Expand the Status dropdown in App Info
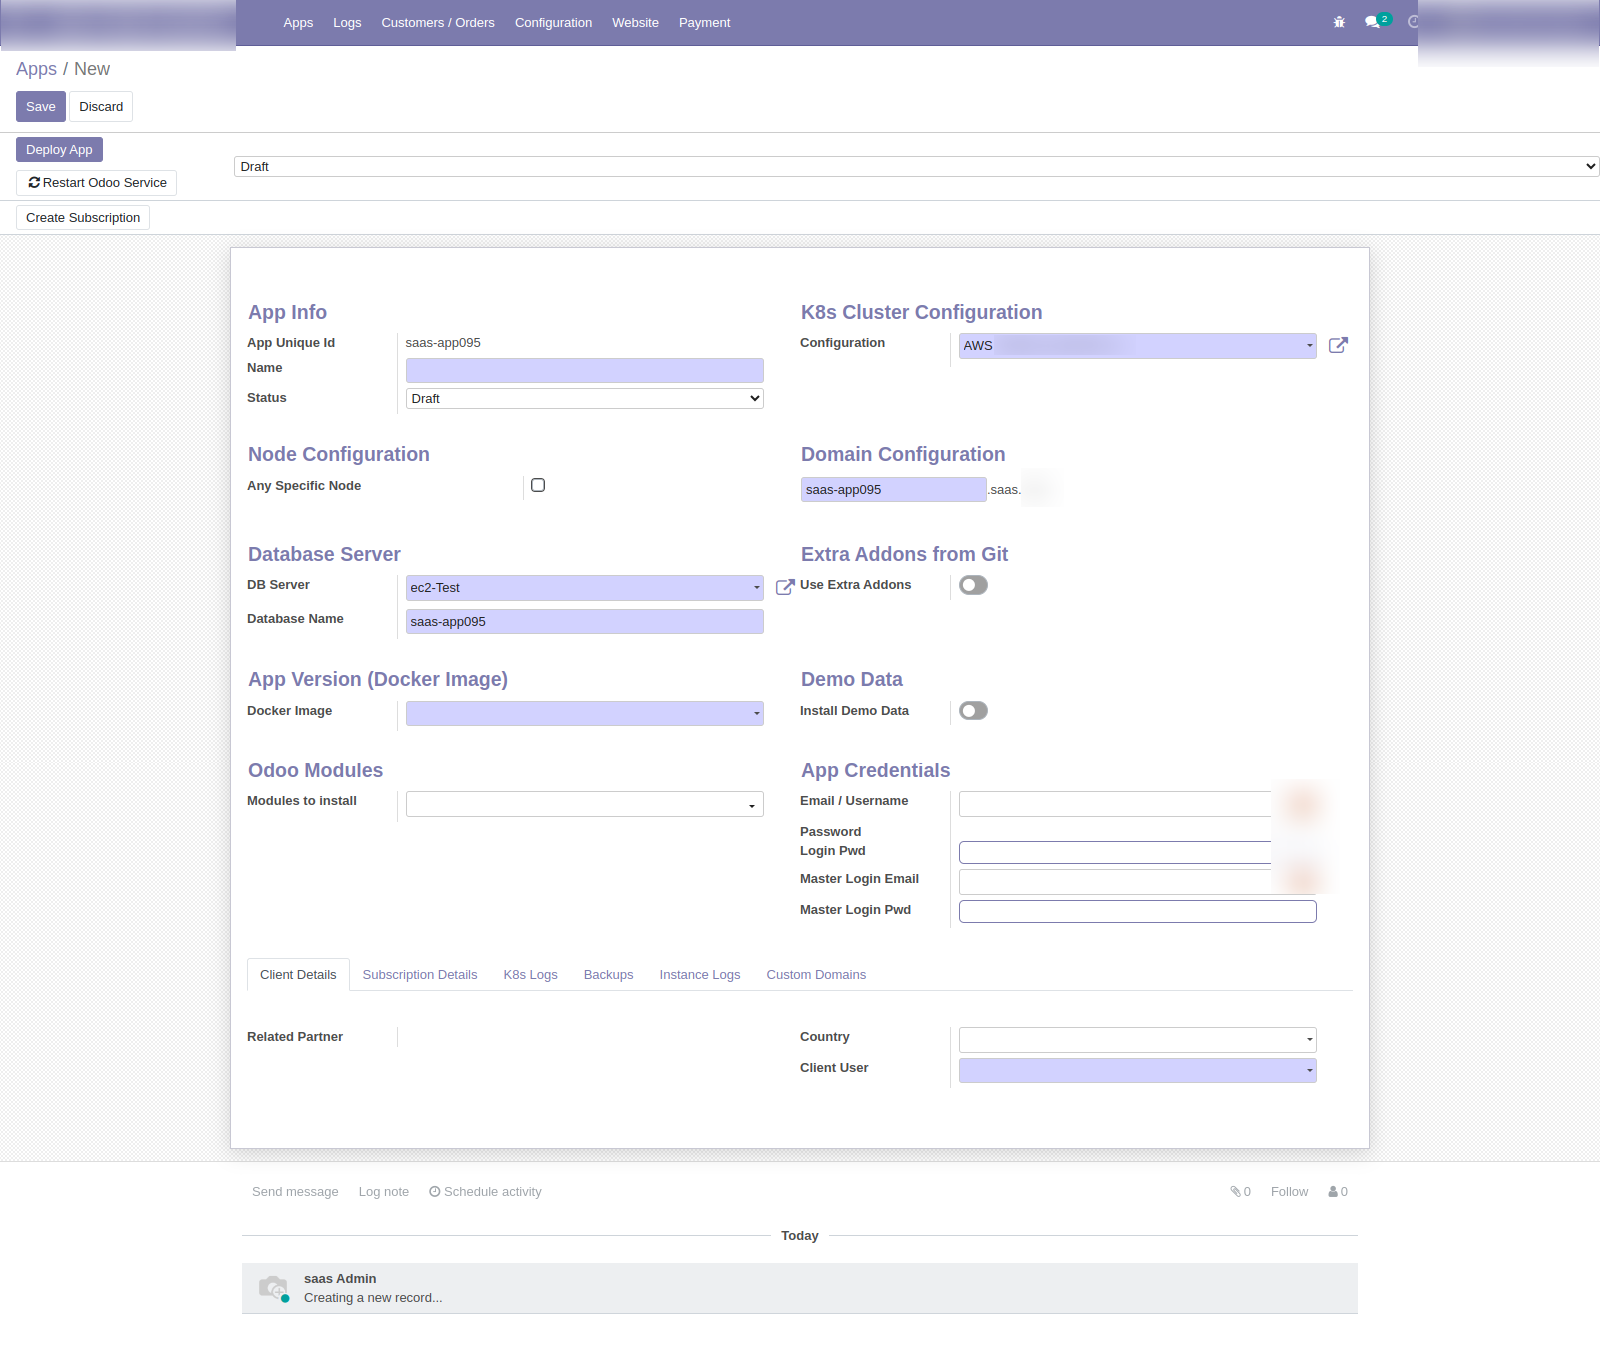The width and height of the screenshot is (1600, 1367). pyautogui.click(x=584, y=398)
